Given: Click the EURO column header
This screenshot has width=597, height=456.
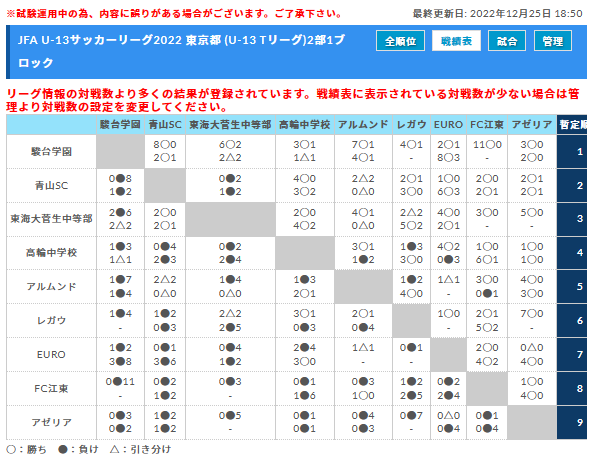Looking at the screenshot, I should coord(448,124).
